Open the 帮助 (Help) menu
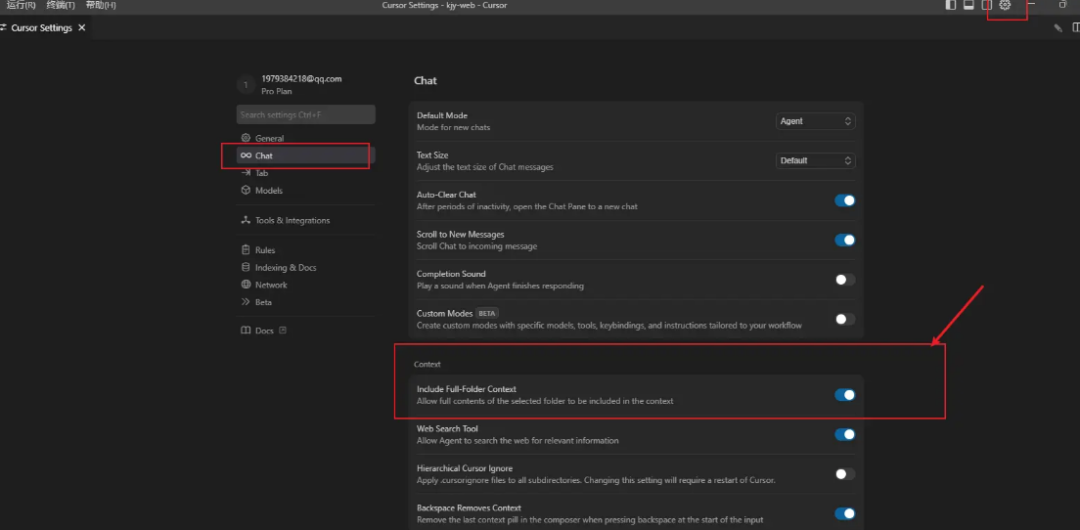 point(101,6)
